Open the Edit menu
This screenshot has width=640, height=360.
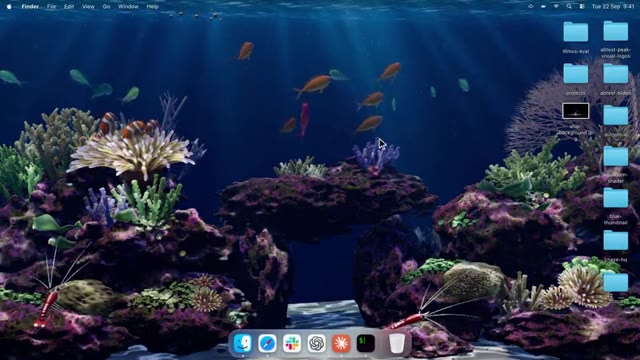click(69, 7)
